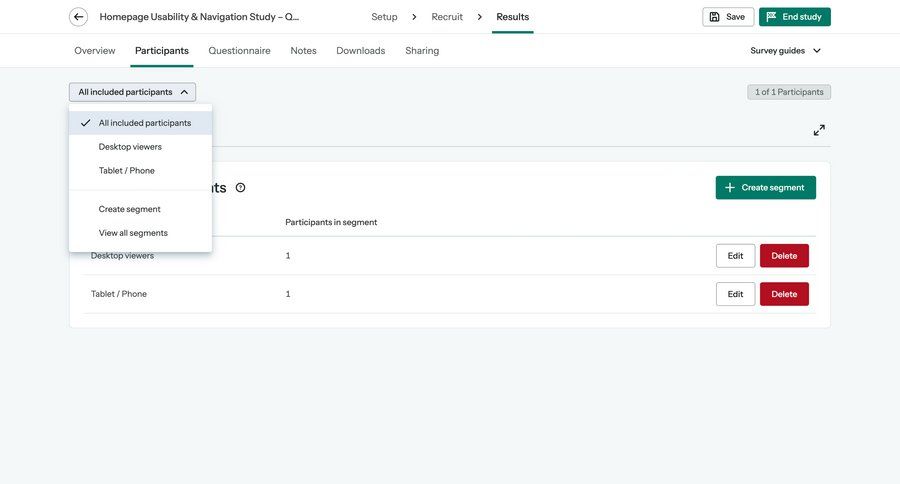Open the Survey guides dropdown
Image resolution: width=900 pixels, height=484 pixels.
pyautogui.click(x=785, y=51)
